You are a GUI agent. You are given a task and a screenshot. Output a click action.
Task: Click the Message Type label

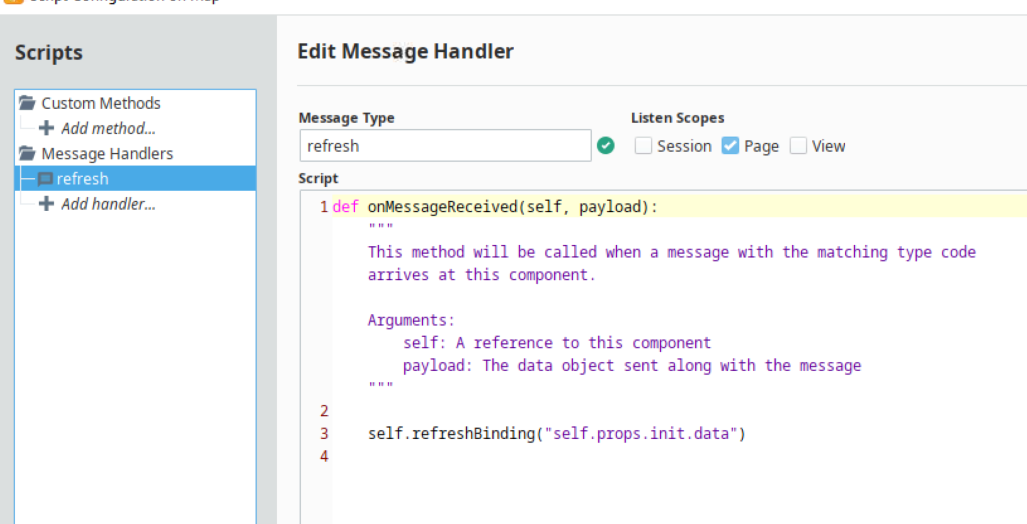[346, 118]
